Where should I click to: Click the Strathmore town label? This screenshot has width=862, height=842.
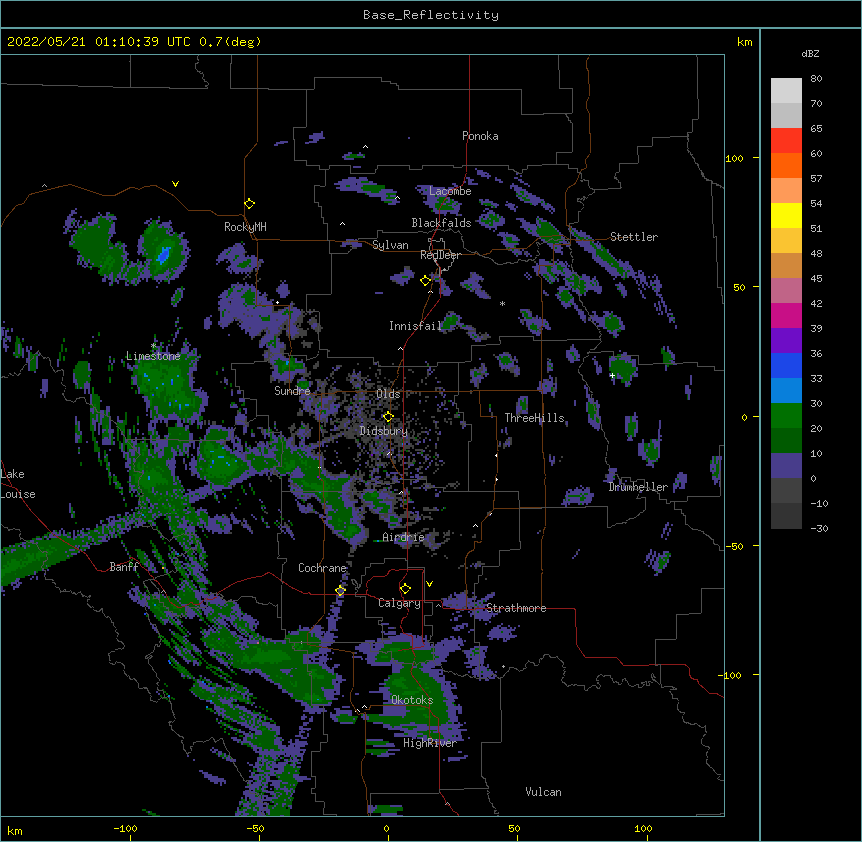(x=516, y=608)
